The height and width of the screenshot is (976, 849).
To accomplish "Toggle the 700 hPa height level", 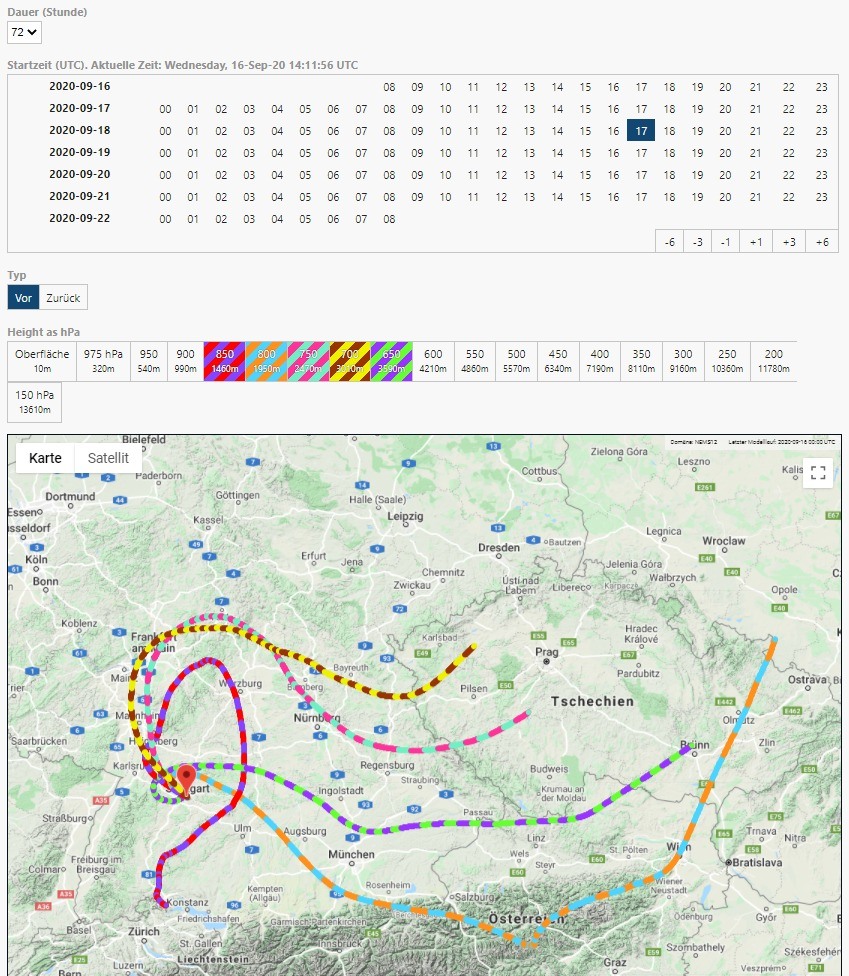I will [349, 360].
